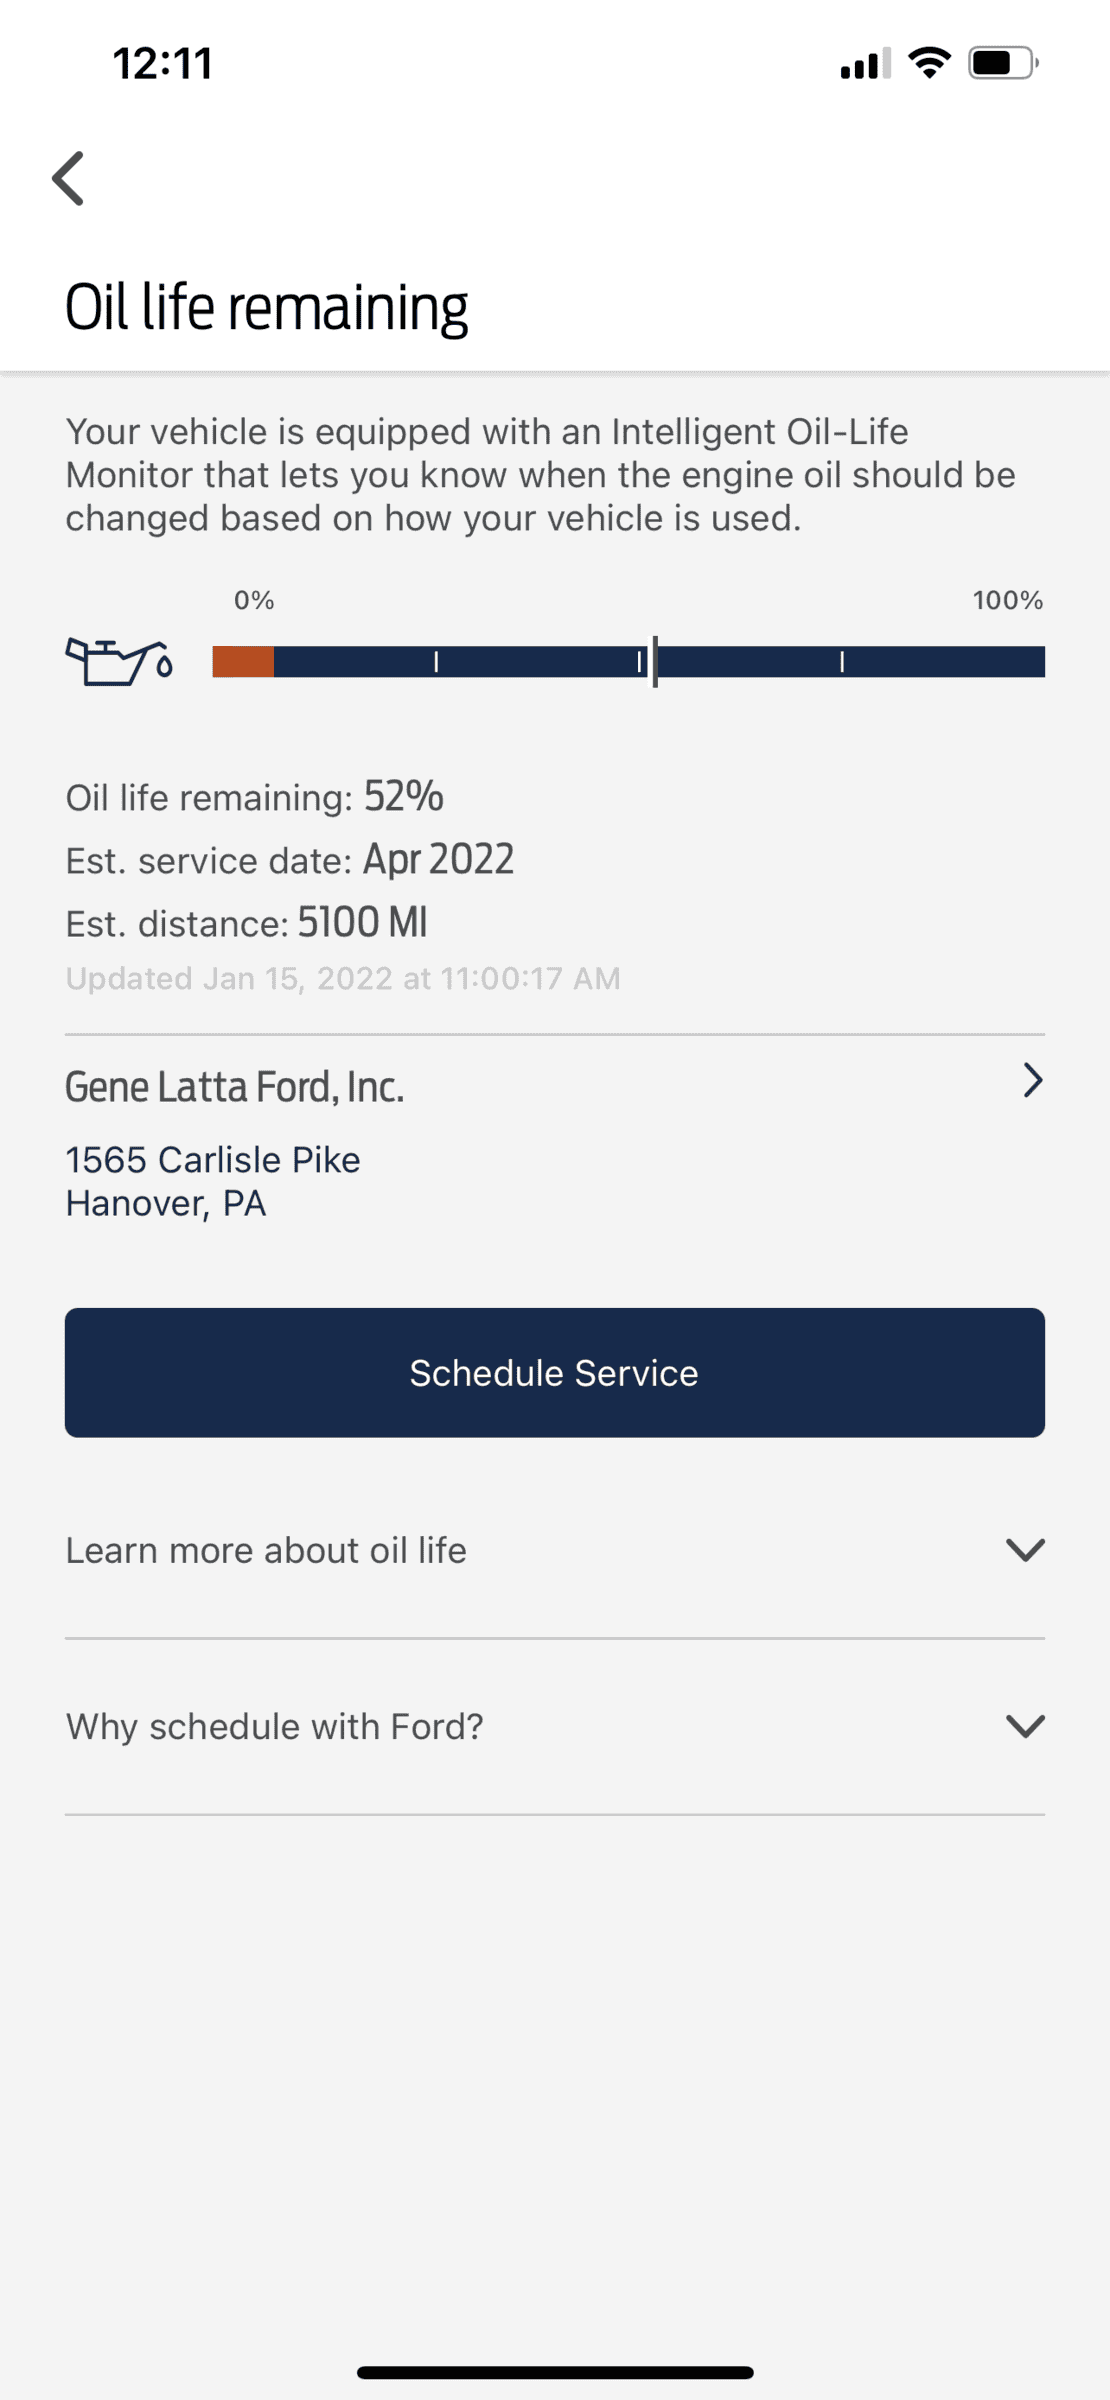Tap chevron beside Why schedule with Ford?

pyautogui.click(x=1025, y=1726)
